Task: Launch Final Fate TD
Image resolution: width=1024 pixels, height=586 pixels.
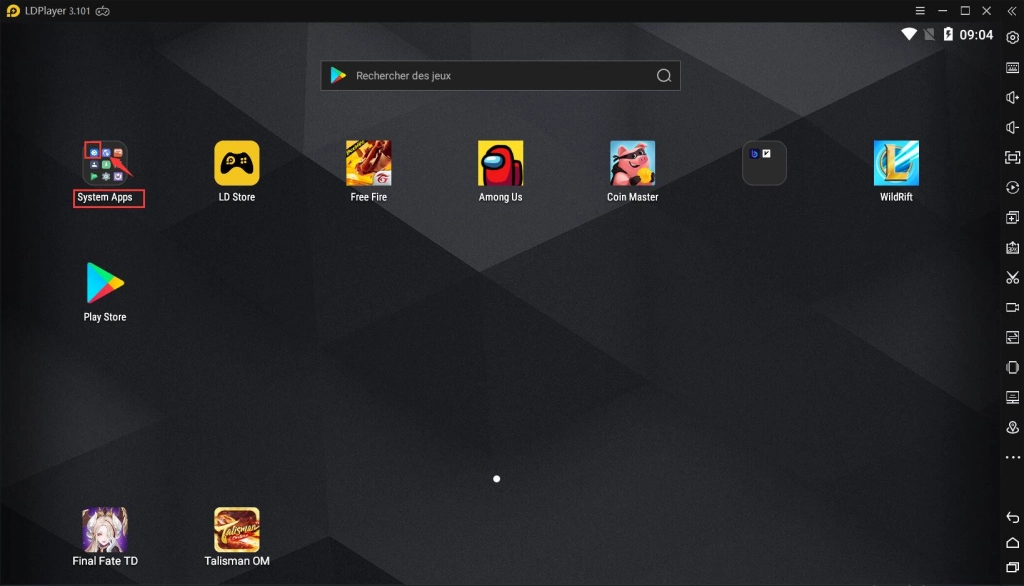Action: click(105, 530)
